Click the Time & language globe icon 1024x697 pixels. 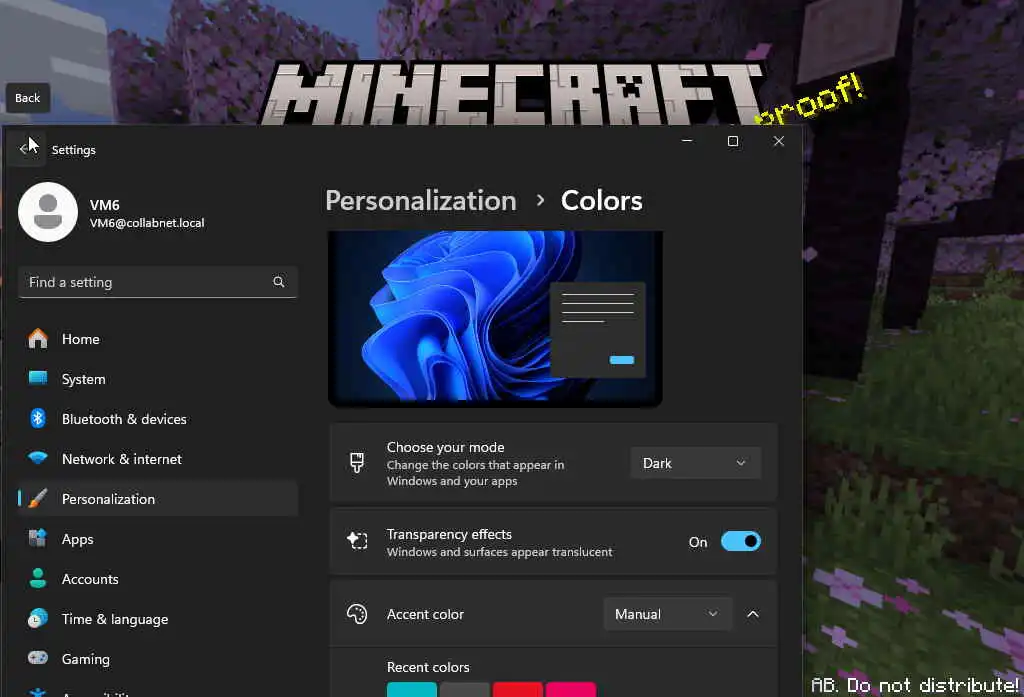38,618
